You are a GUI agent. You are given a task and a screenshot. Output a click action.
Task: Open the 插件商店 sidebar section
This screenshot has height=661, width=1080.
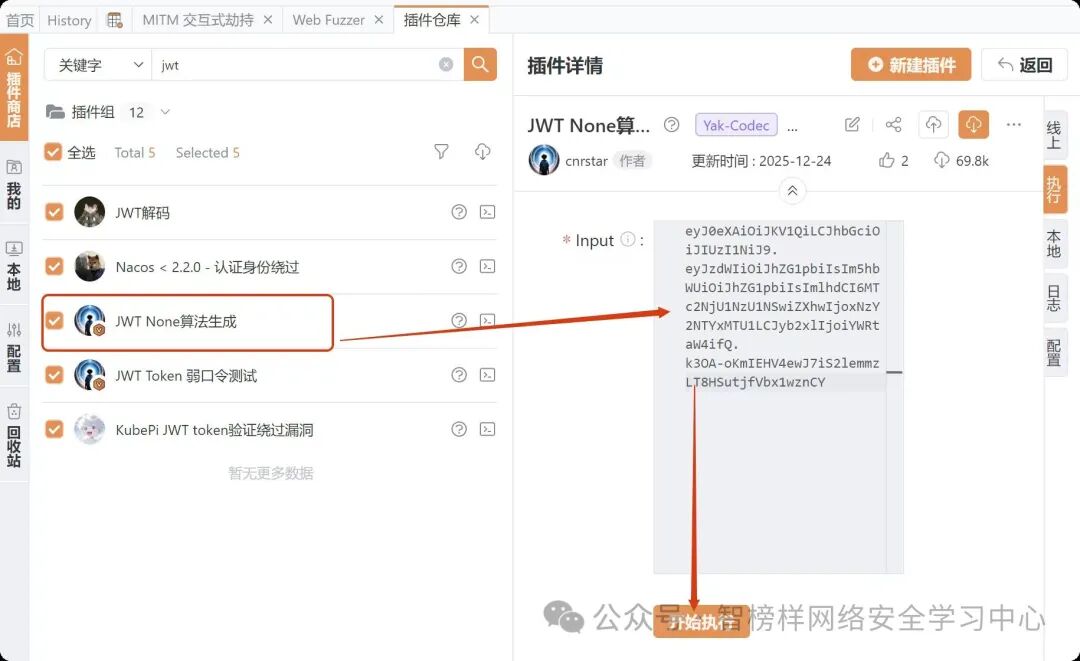pos(14,88)
